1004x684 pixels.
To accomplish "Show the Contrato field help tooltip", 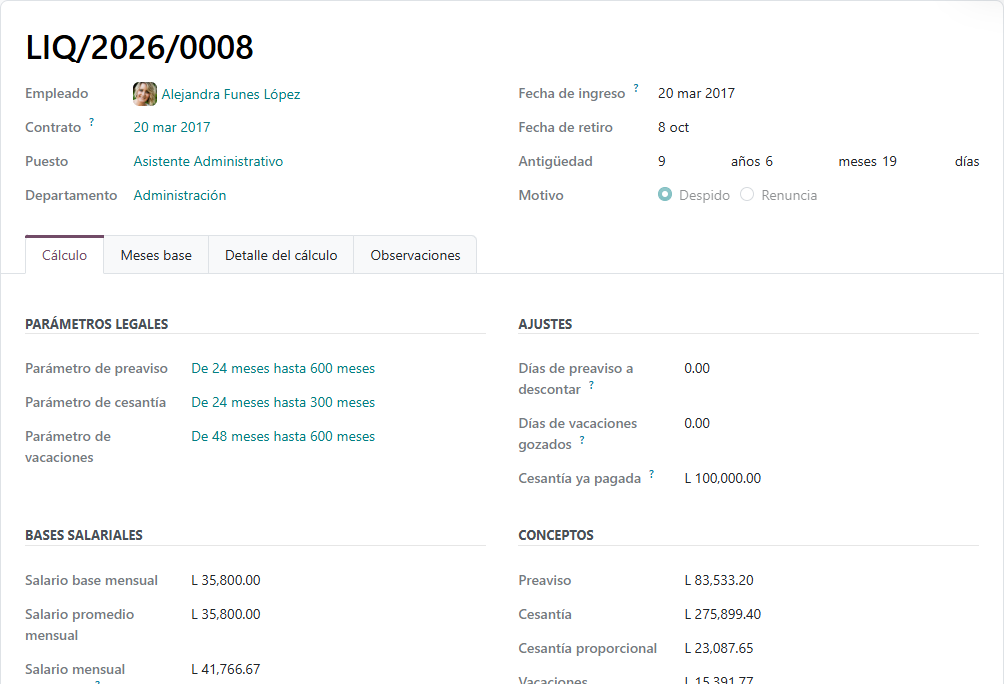I will click(92, 122).
